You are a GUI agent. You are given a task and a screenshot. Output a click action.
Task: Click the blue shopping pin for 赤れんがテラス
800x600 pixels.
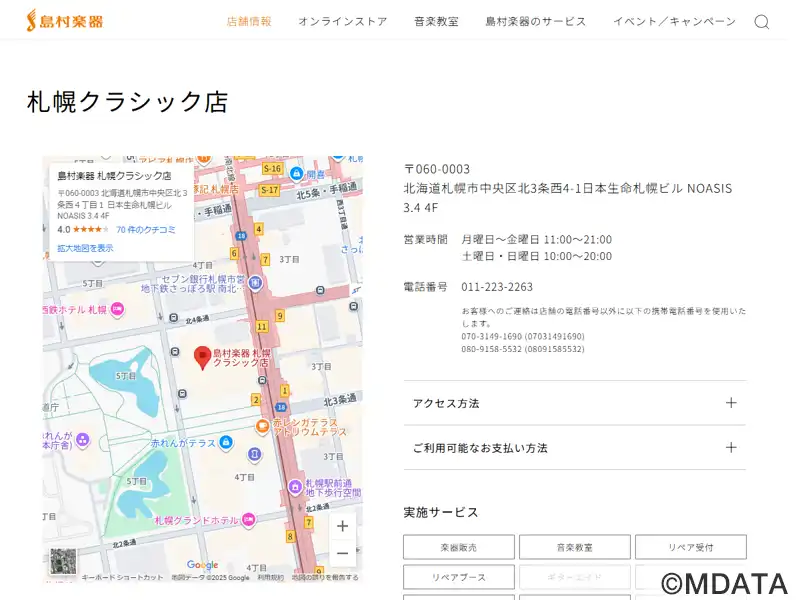click(226, 442)
